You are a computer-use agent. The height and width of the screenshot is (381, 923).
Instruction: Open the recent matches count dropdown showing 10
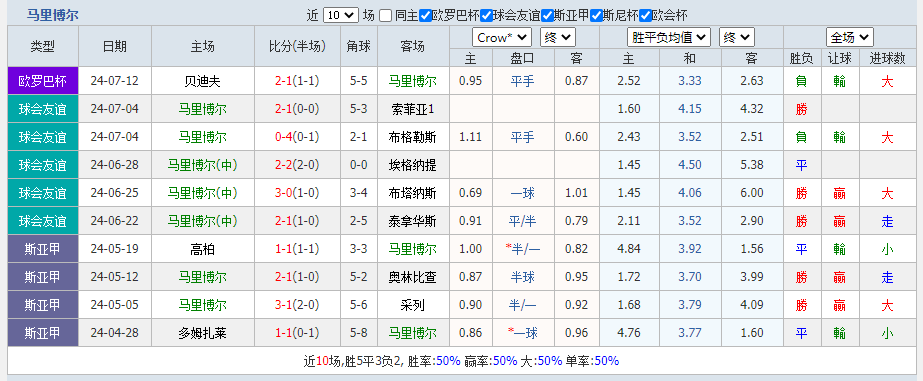341,15
